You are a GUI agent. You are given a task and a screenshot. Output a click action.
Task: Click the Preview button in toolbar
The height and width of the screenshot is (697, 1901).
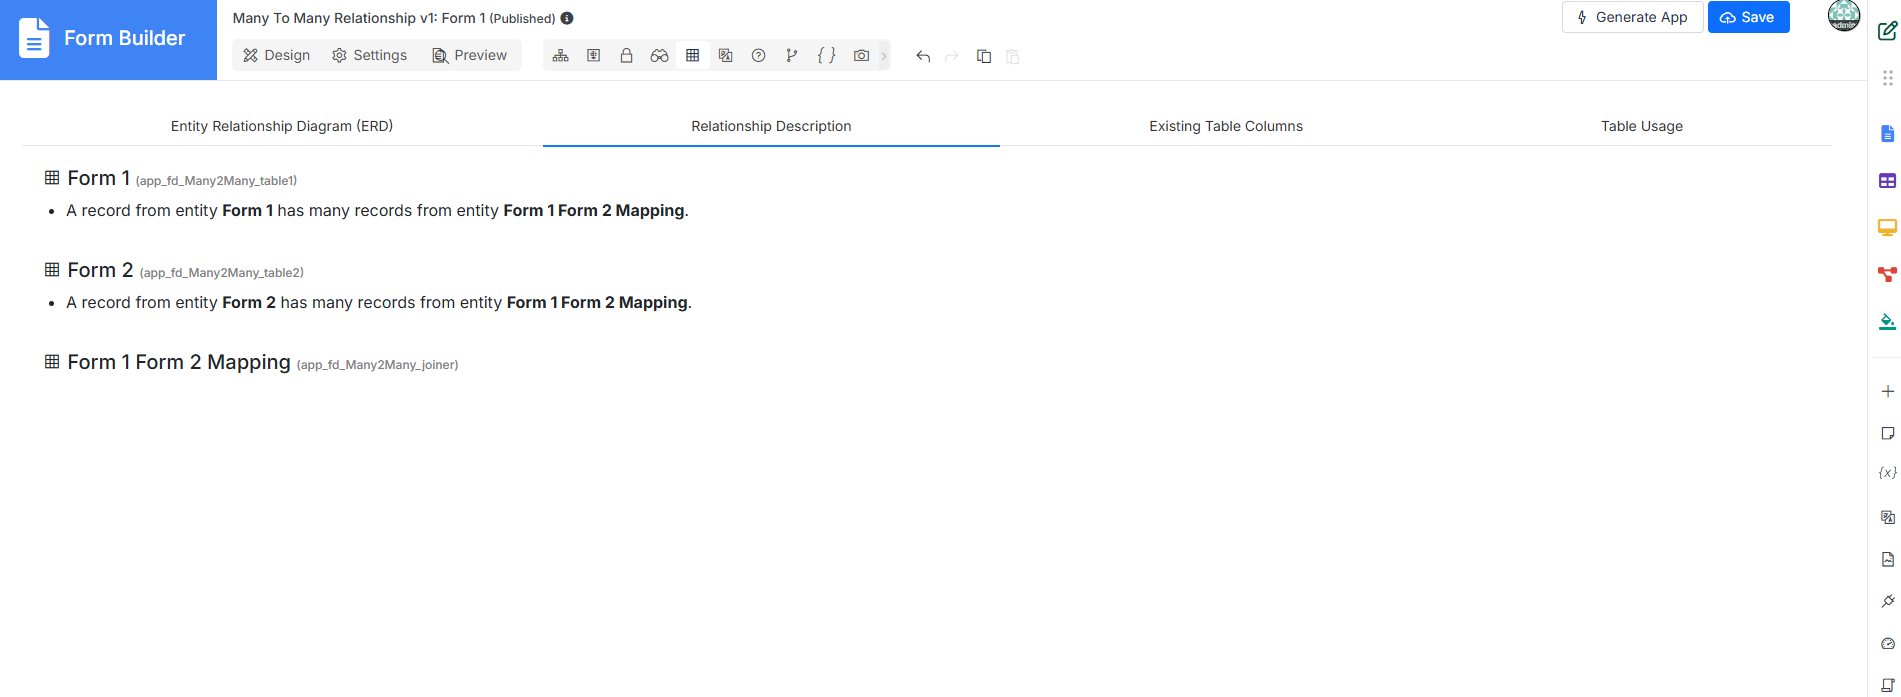469,55
